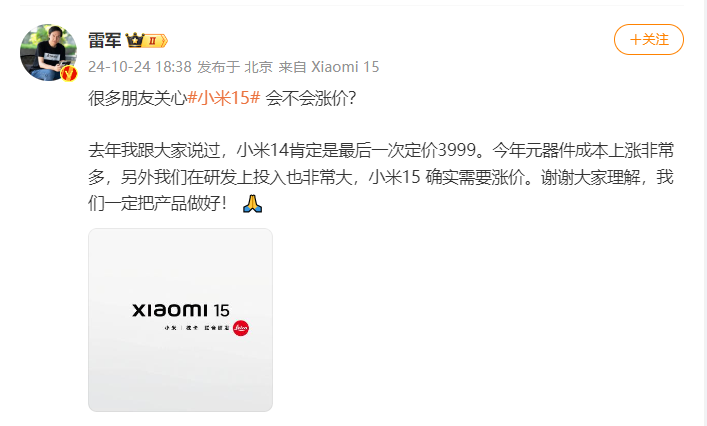Click the red Leica logo in image
The image size is (707, 426).
coord(241,328)
